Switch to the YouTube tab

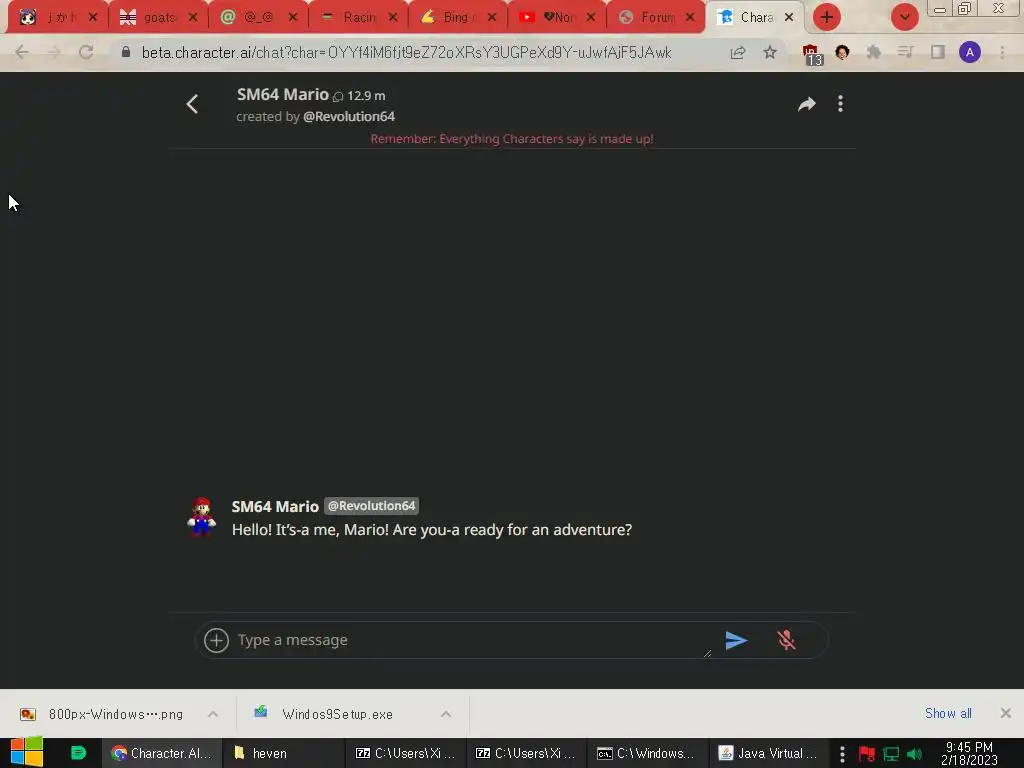coord(557,17)
